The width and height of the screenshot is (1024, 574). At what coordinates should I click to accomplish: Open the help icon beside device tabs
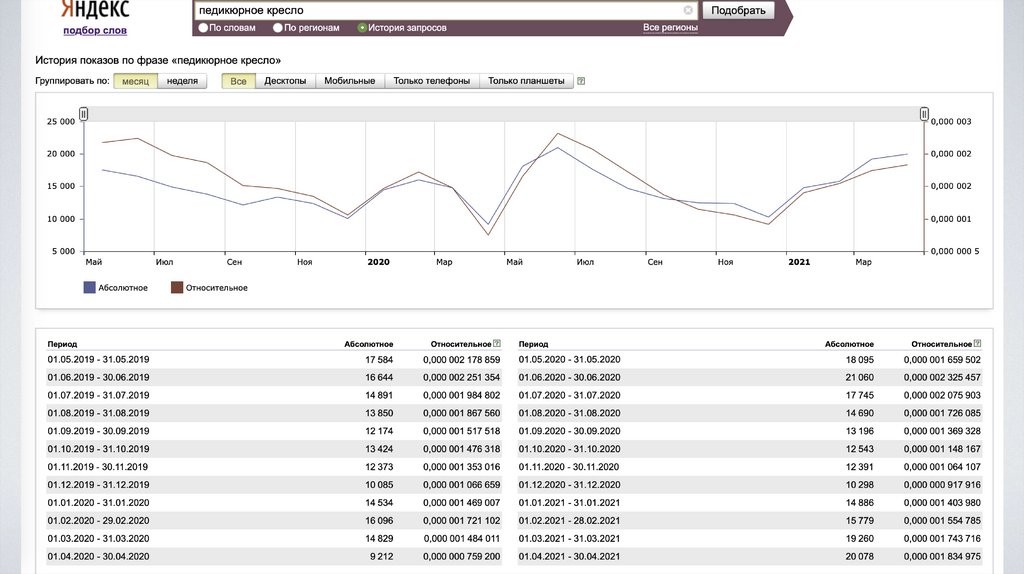[x=581, y=81]
